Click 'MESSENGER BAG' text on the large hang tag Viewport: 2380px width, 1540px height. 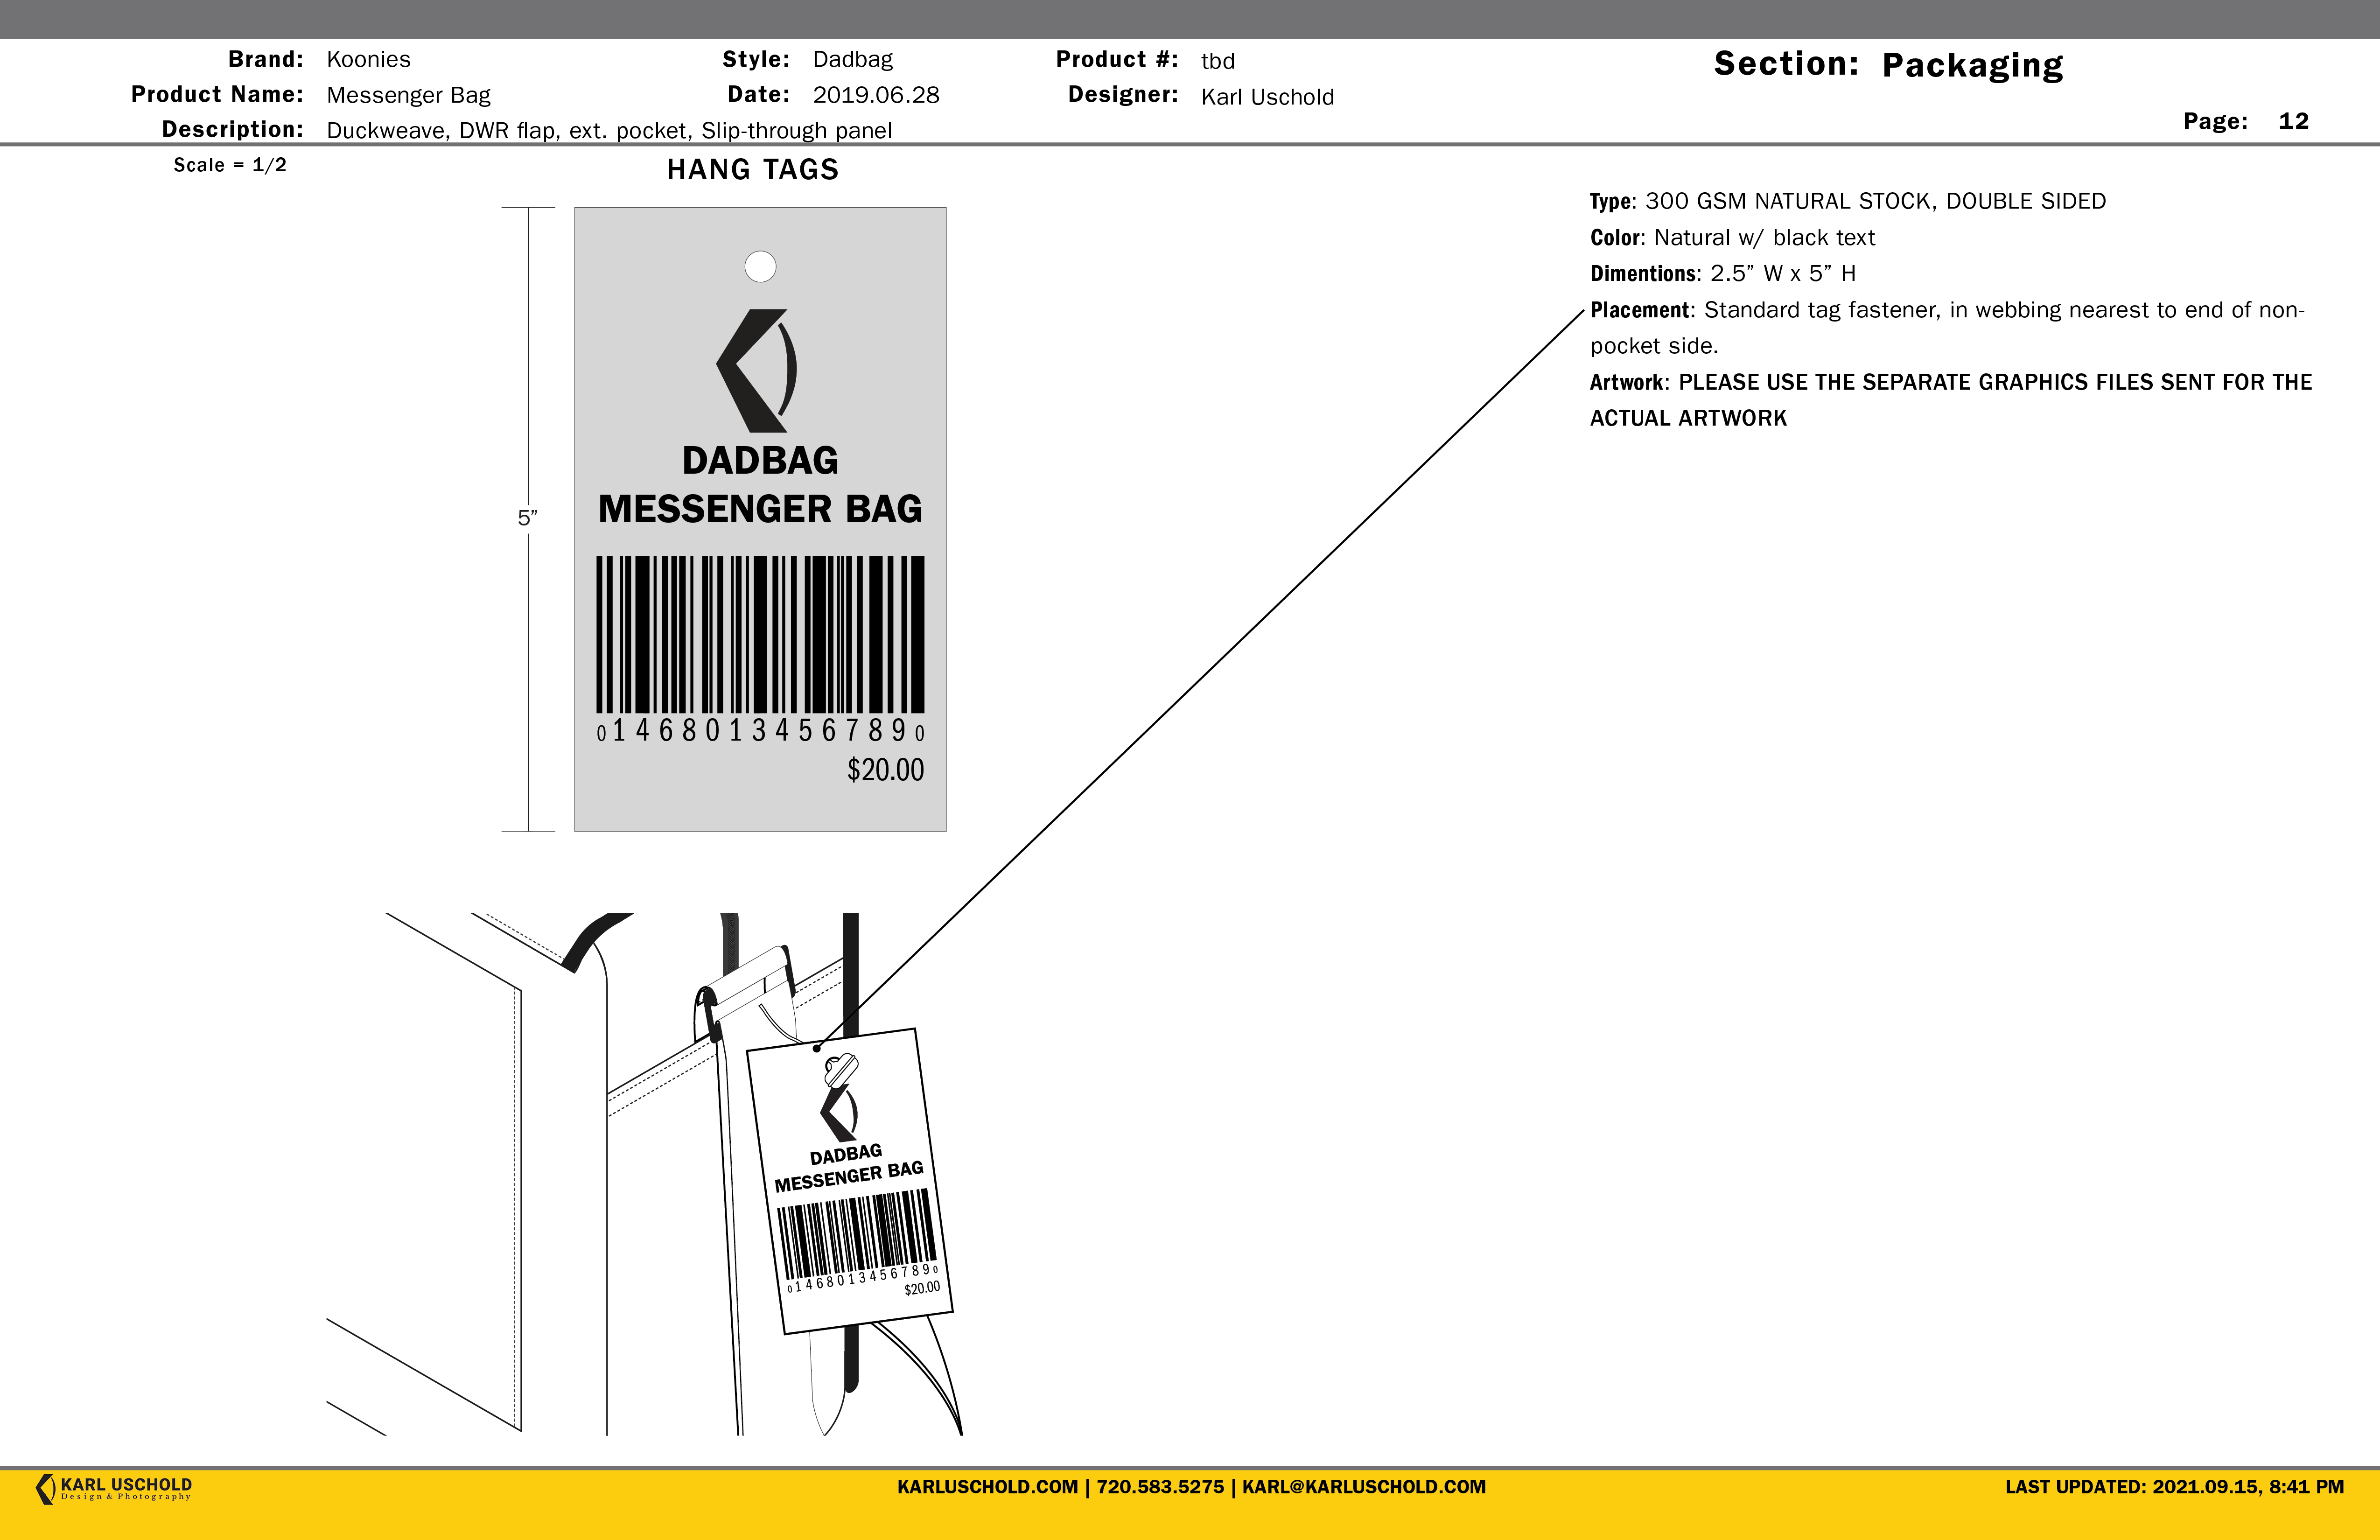tap(760, 509)
